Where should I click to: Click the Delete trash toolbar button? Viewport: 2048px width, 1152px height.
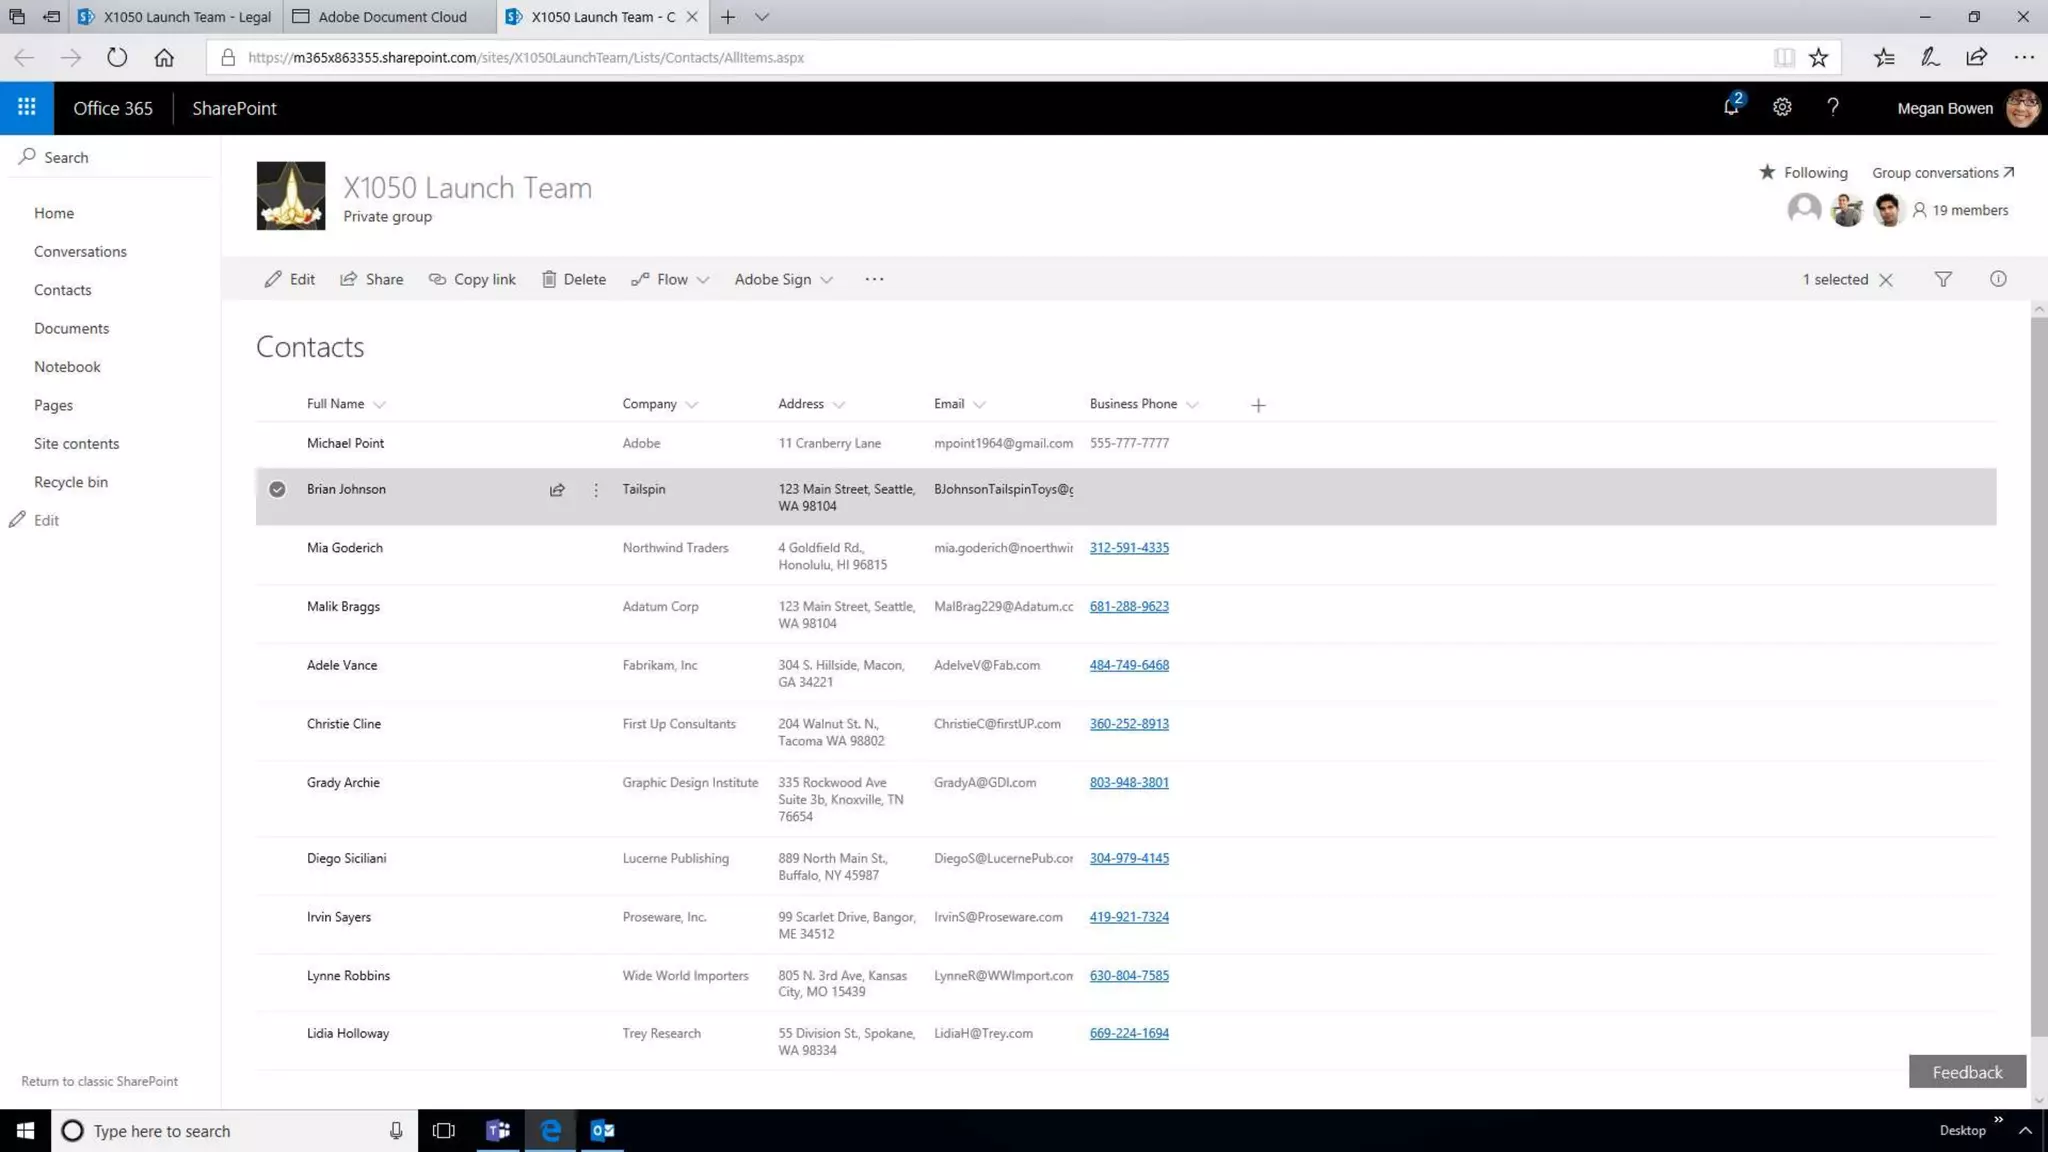point(573,279)
